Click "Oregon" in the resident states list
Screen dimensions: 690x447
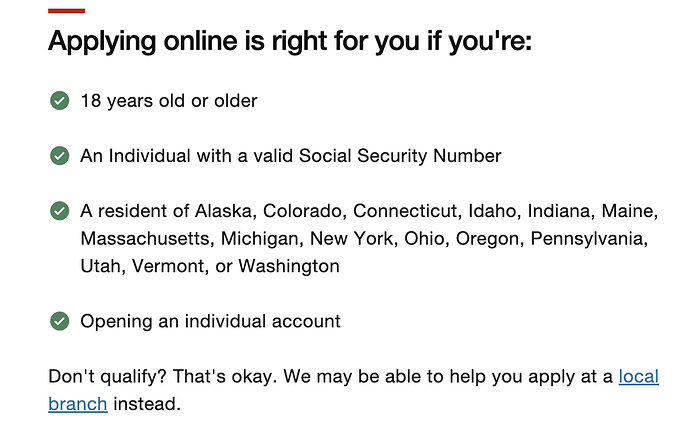[x=488, y=239]
